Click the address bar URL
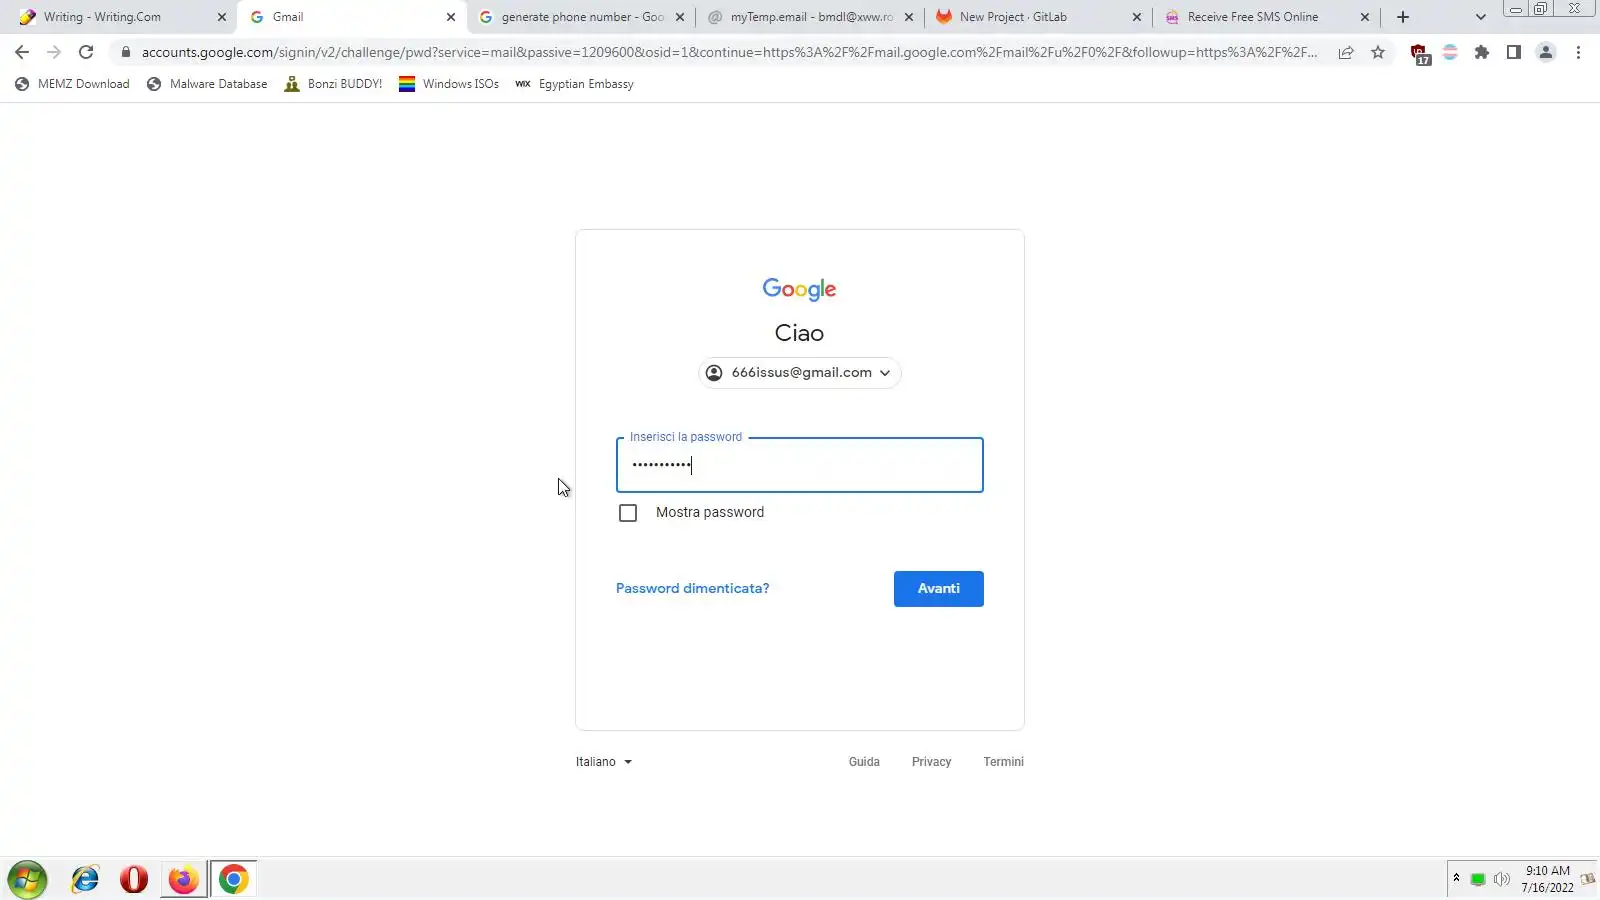 click(x=729, y=52)
